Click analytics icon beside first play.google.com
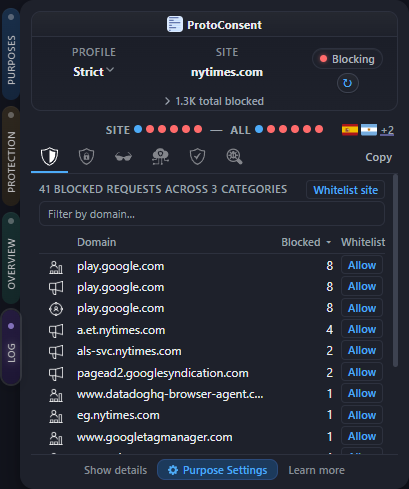 pyautogui.click(x=56, y=267)
